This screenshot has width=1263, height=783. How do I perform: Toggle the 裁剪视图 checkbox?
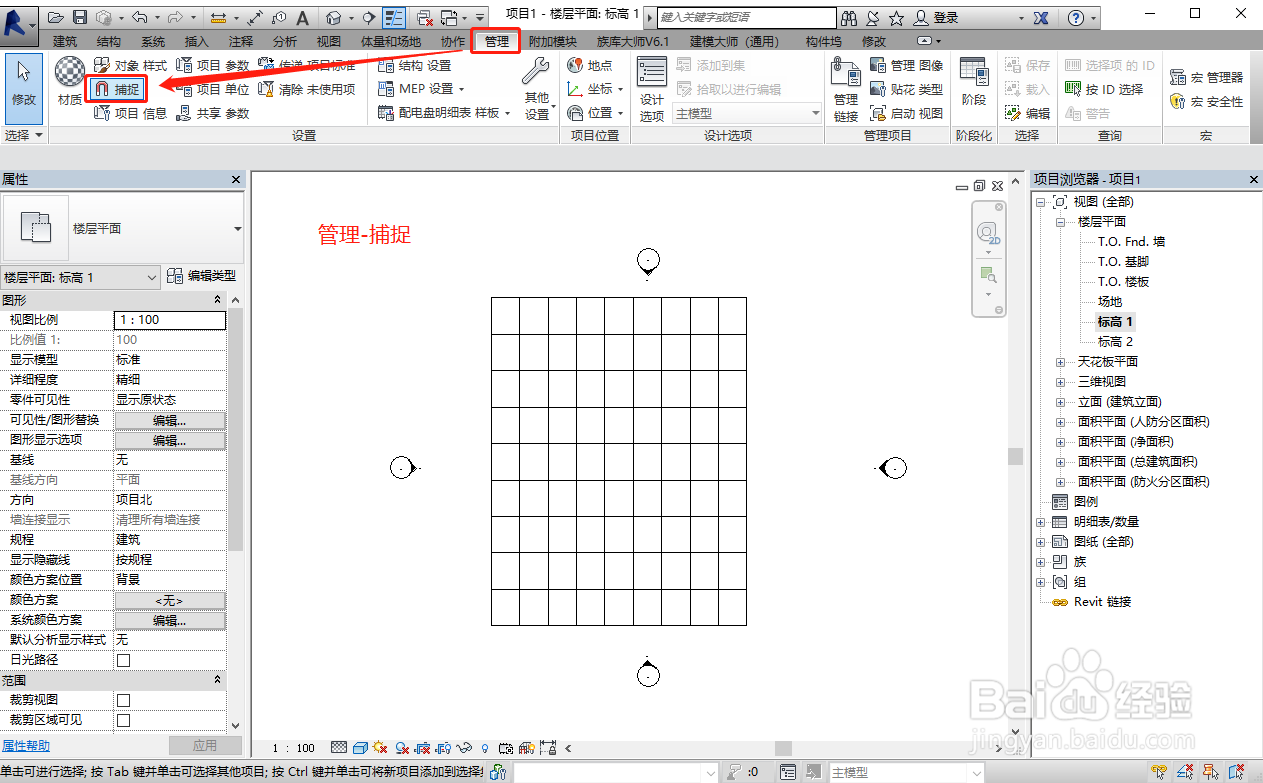[124, 700]
